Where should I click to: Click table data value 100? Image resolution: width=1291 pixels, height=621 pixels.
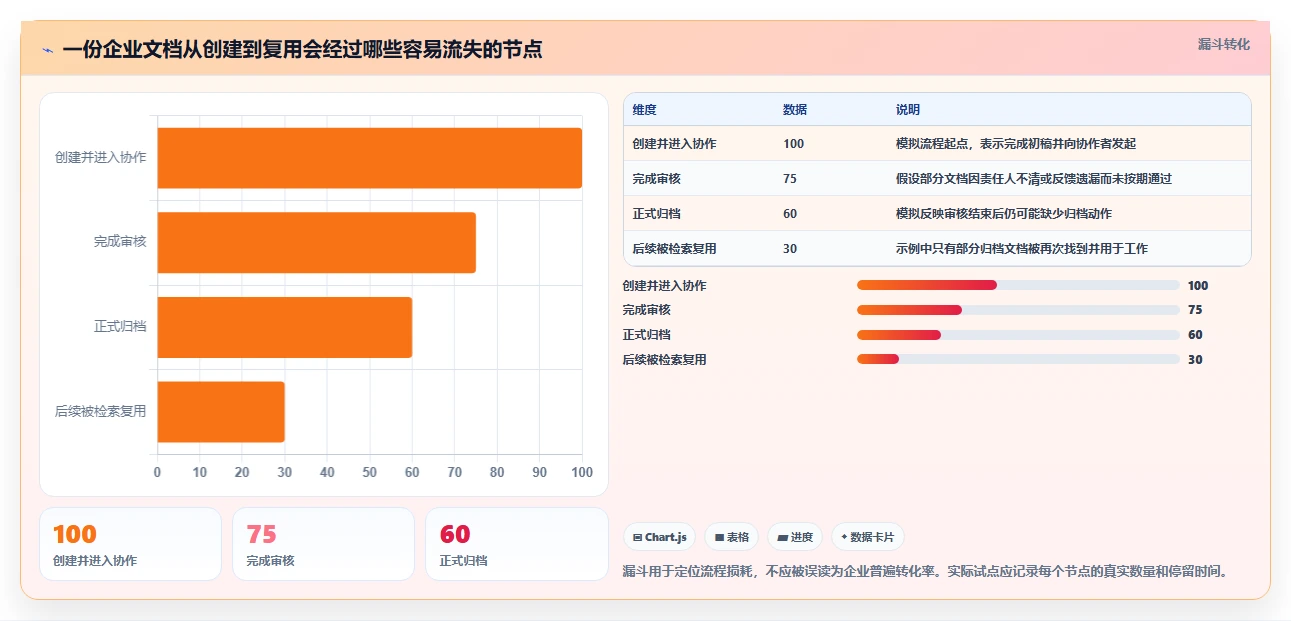(x=793, y=144)
